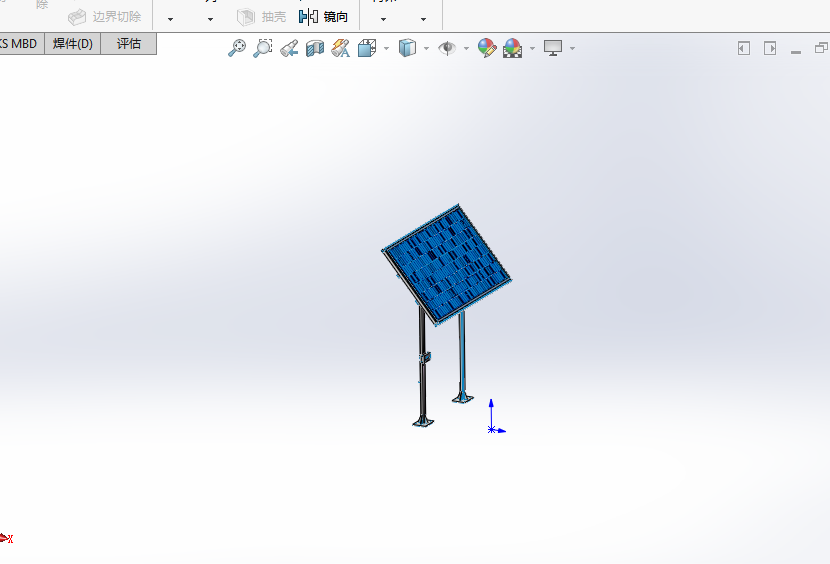Activate the Section View tool
The width and height of the screenshot is (830, 564).
(315, 48)
